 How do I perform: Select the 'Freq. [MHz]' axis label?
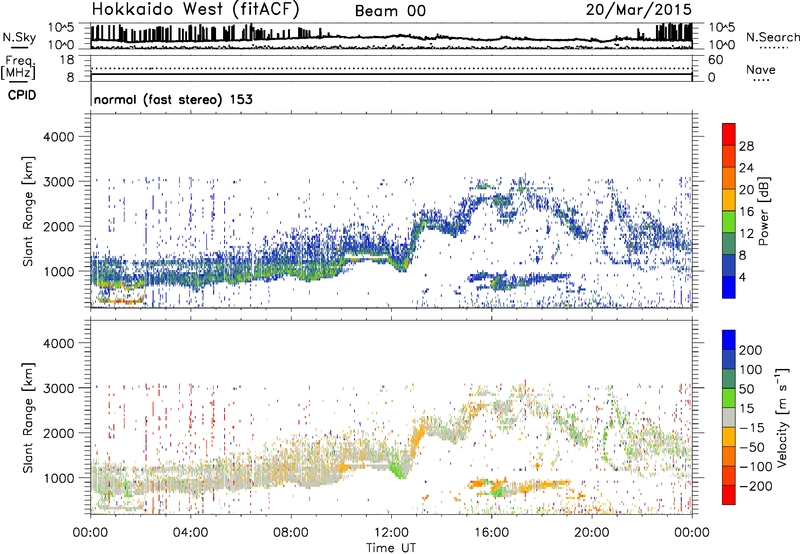[x=18, y=68]
